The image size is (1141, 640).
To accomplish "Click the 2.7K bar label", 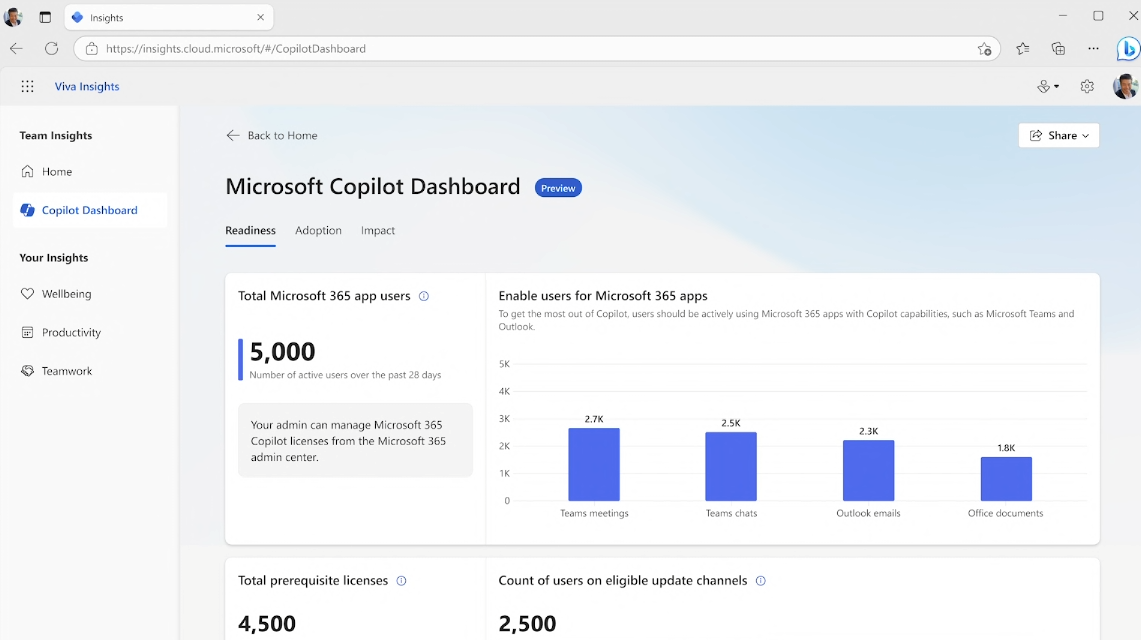I will (x=594, y=419).
